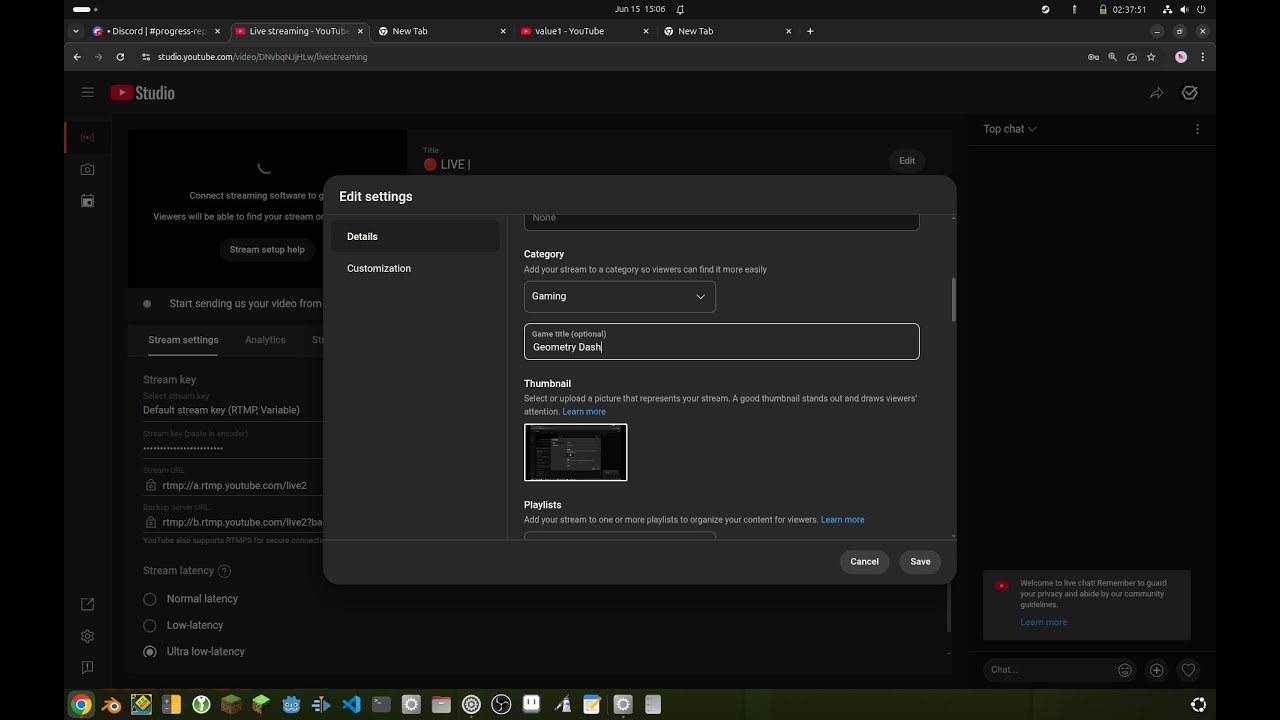Click the password key icon in address bar
This screenshot has width=1280, height=720.
(1093, 57)
